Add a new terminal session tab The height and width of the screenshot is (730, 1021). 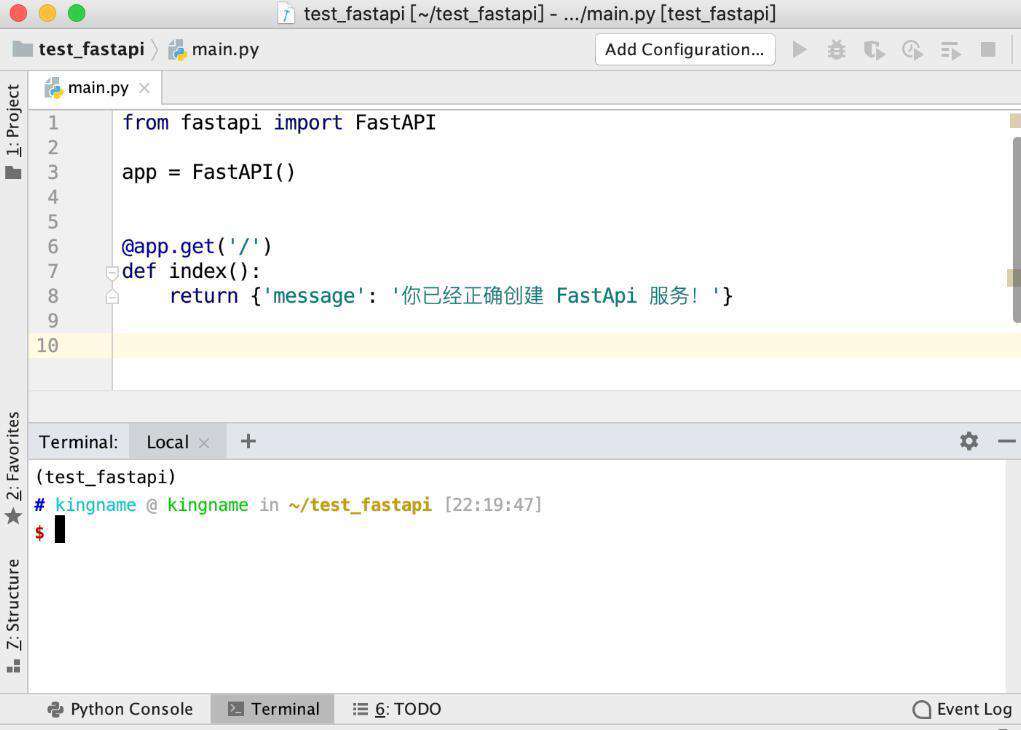pos(248,442)
